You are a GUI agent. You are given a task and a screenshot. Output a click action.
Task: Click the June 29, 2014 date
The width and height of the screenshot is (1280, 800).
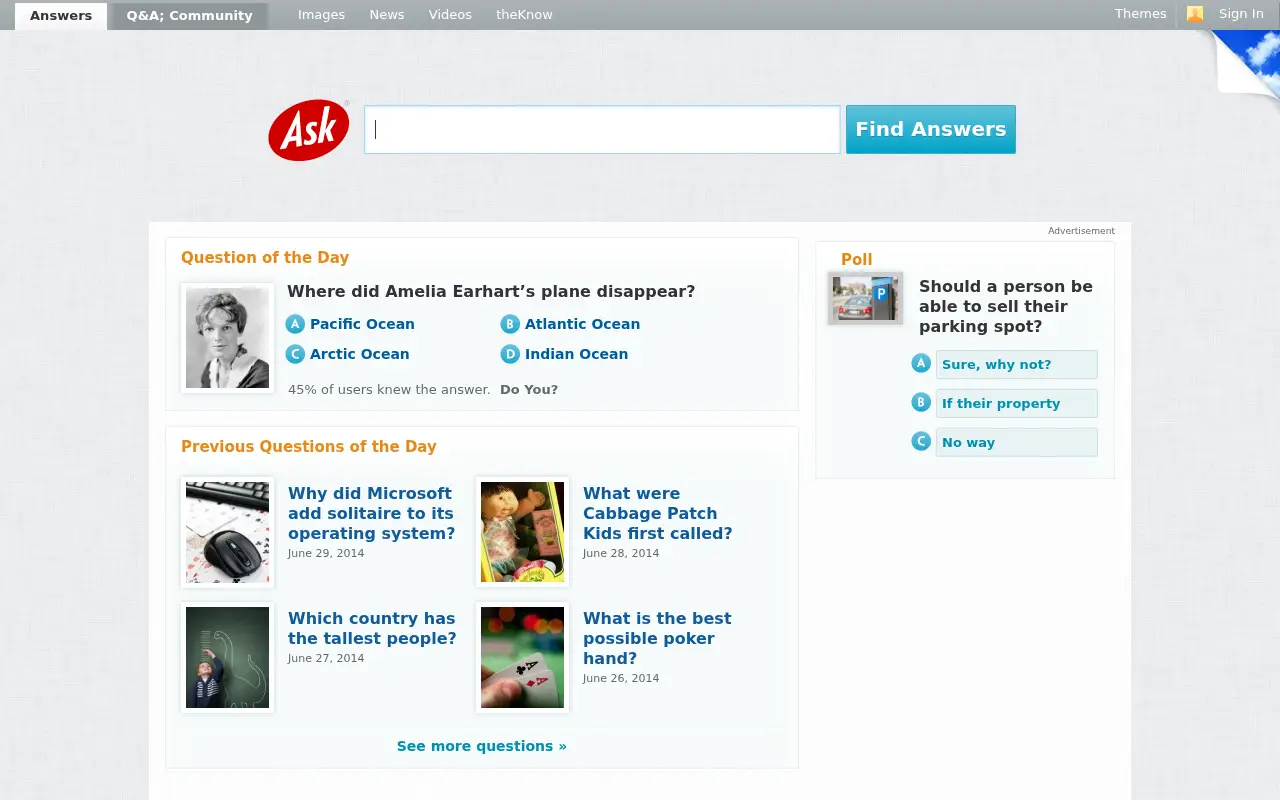pyautogui.click(x=326, y=553)
